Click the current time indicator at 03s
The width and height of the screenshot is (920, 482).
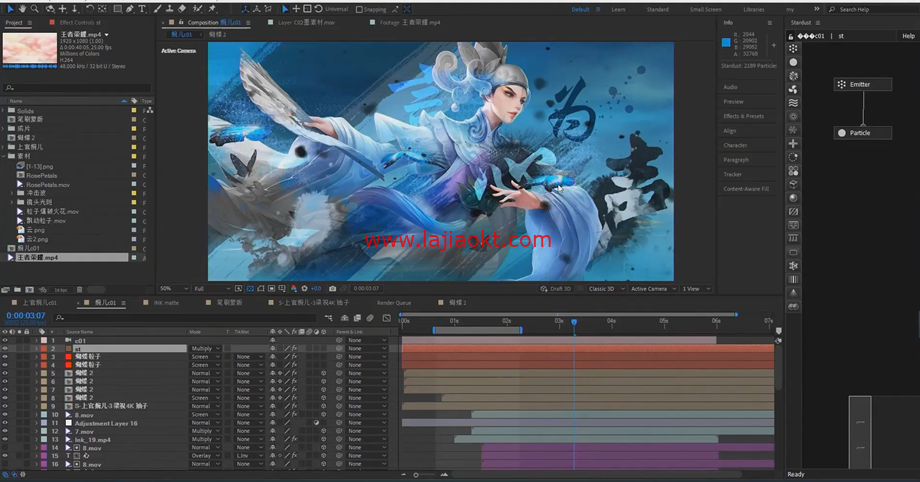pyautogui.click(x=574, y=321)
